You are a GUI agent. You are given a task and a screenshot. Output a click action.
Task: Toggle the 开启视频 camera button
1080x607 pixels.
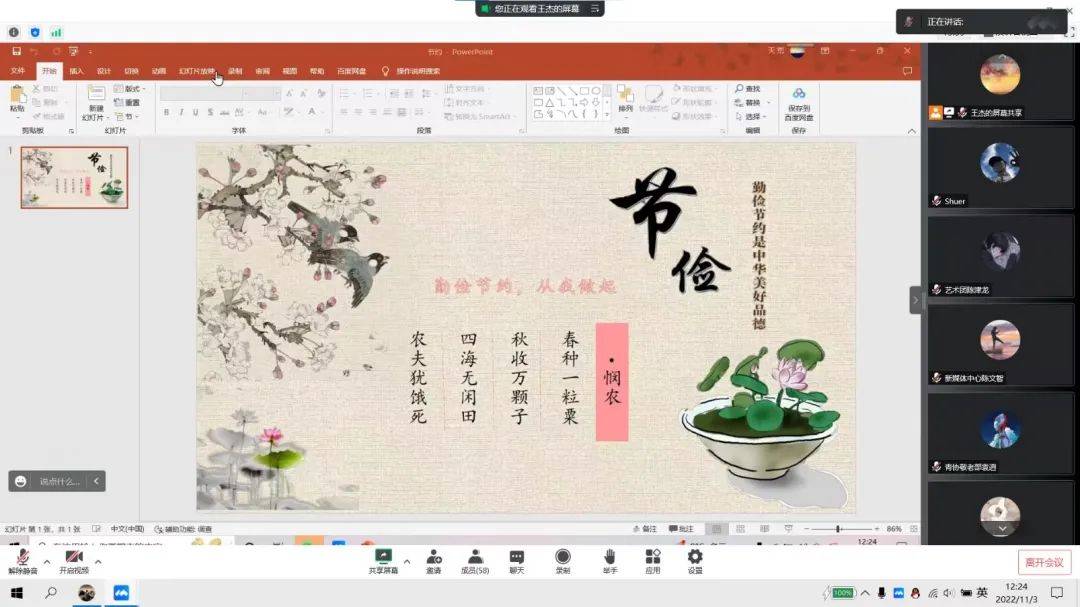pyautogui.click(x=73, y=558)
